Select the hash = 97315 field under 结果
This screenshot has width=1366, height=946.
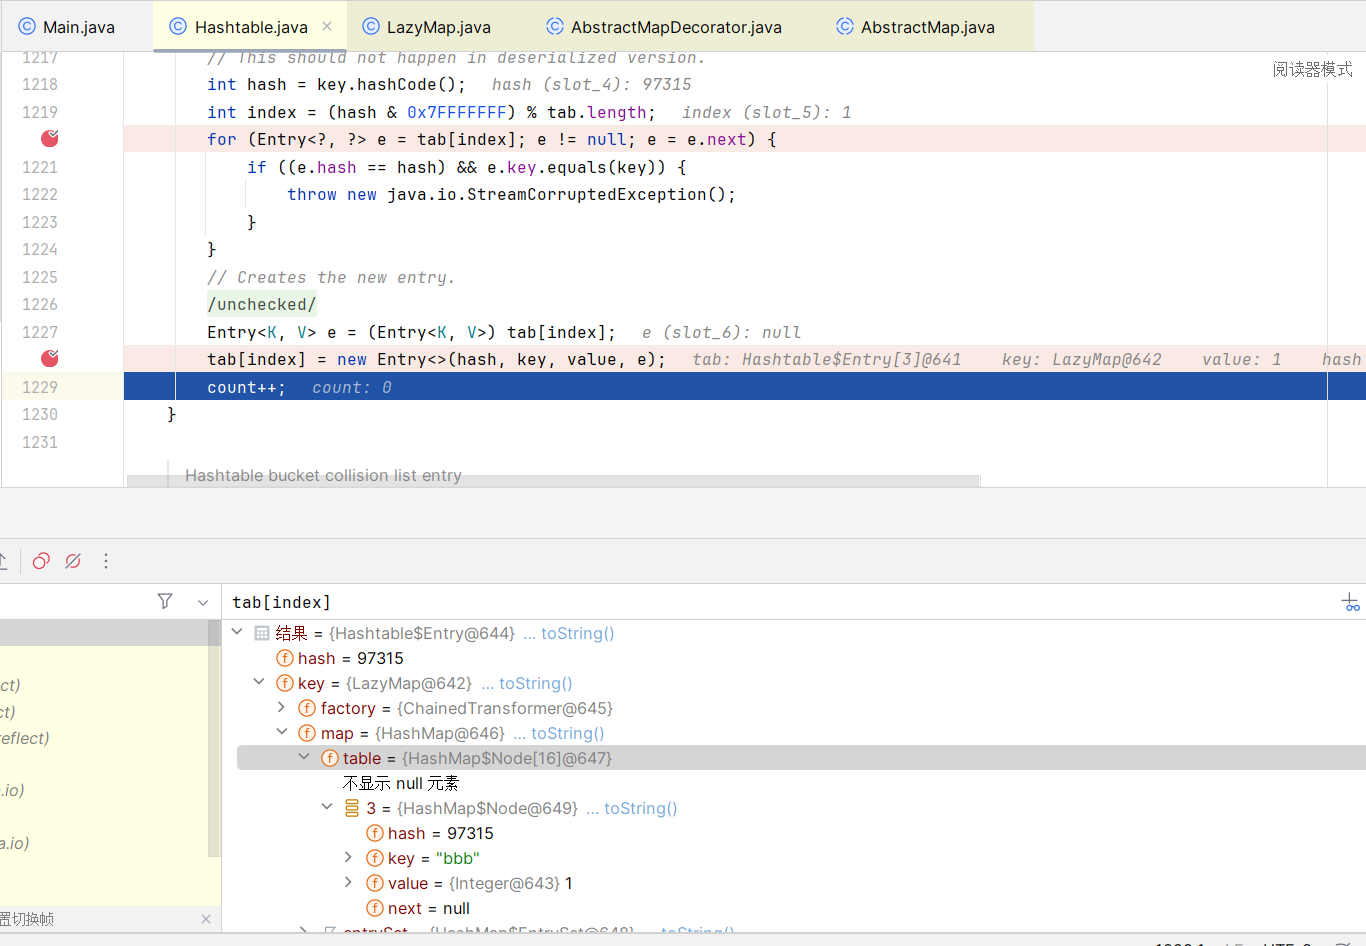coord(350,658)
